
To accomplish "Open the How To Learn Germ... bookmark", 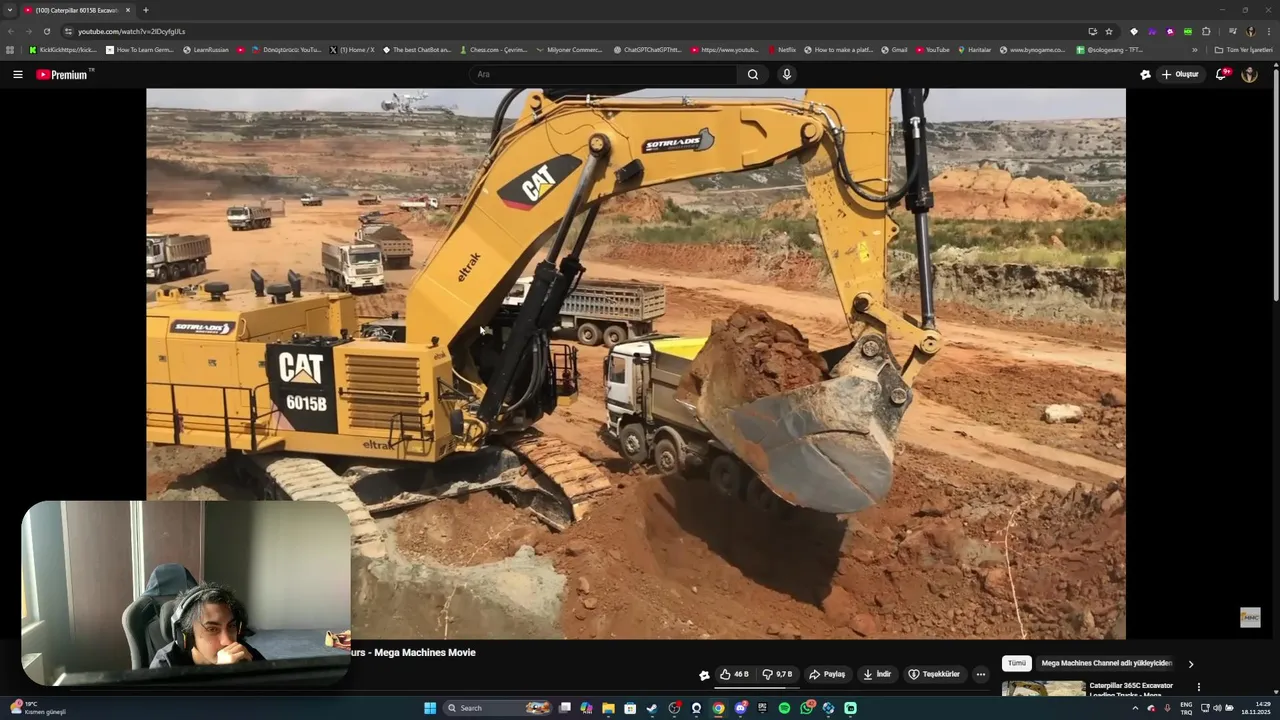I will pyautogui.click(x=140, y=50).
